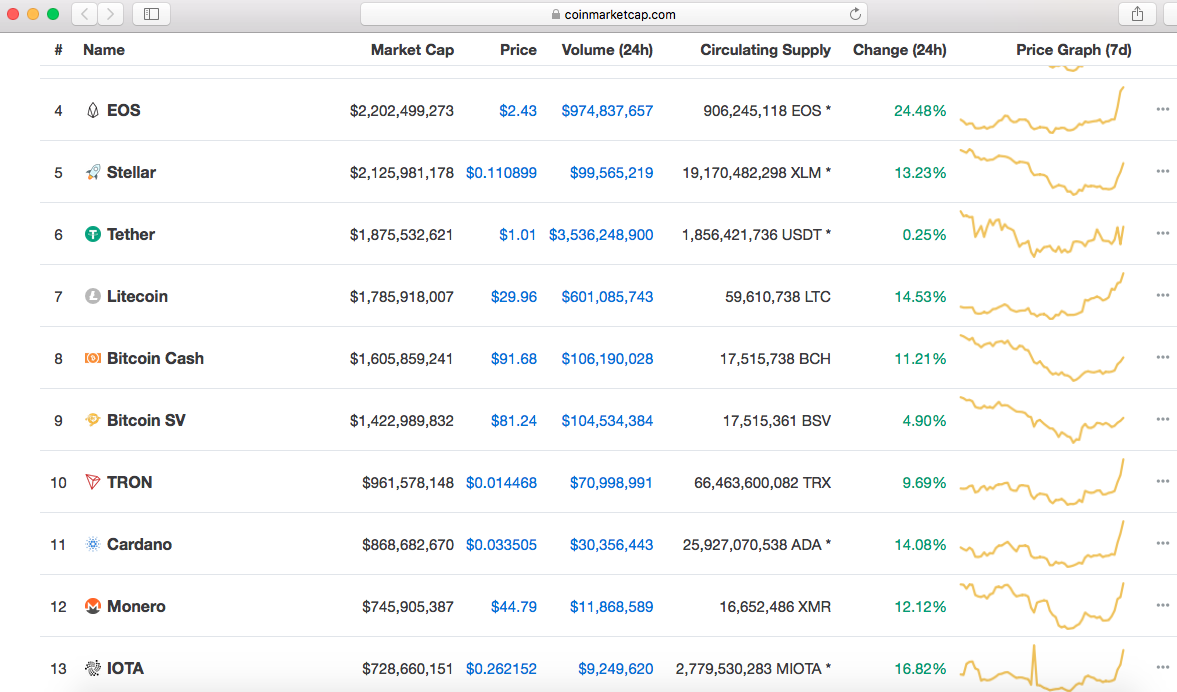Screen dimensions: 1177x692
Task: Open the more options menu for Bitcoin SV
Action: pyautogui.click(x=1163, y=420)
